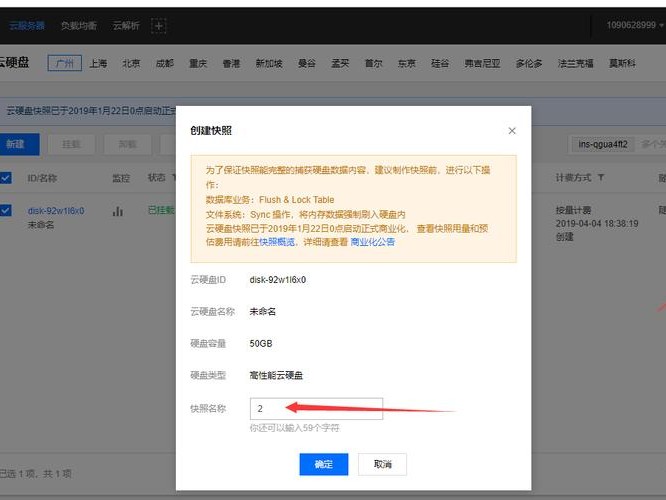This screenshot has height=500, width=666.
Task: Click the 未命名 disk name in dialog
Action: 262,311
